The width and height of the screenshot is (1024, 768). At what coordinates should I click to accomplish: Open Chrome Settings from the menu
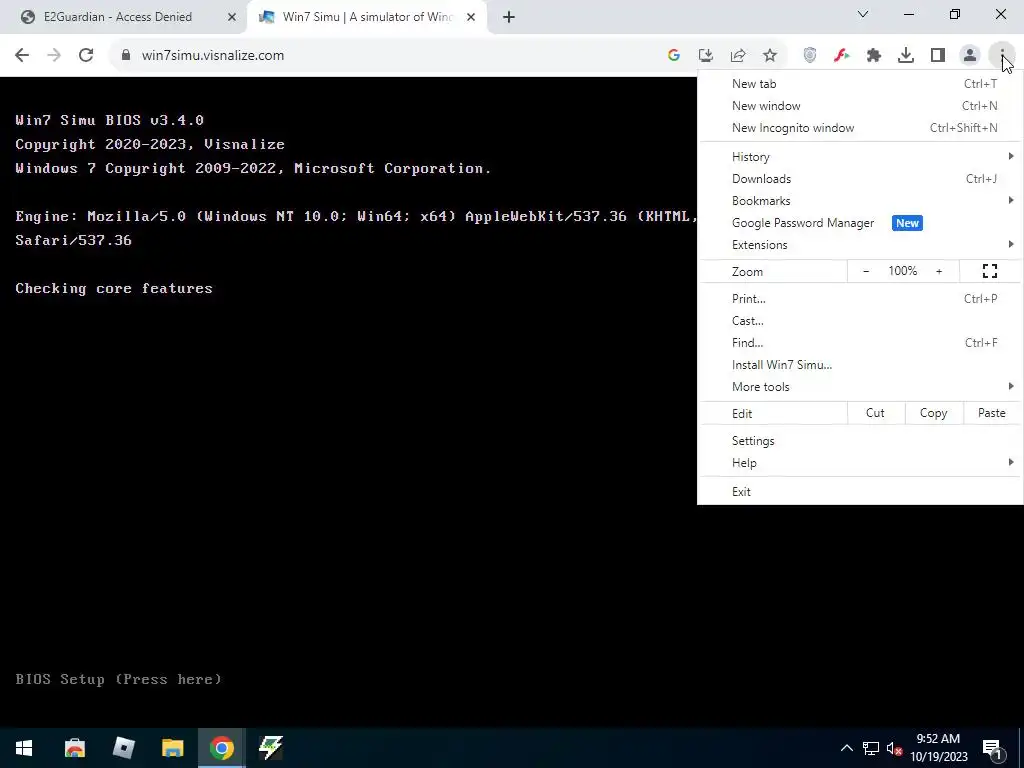coord(860,441)
